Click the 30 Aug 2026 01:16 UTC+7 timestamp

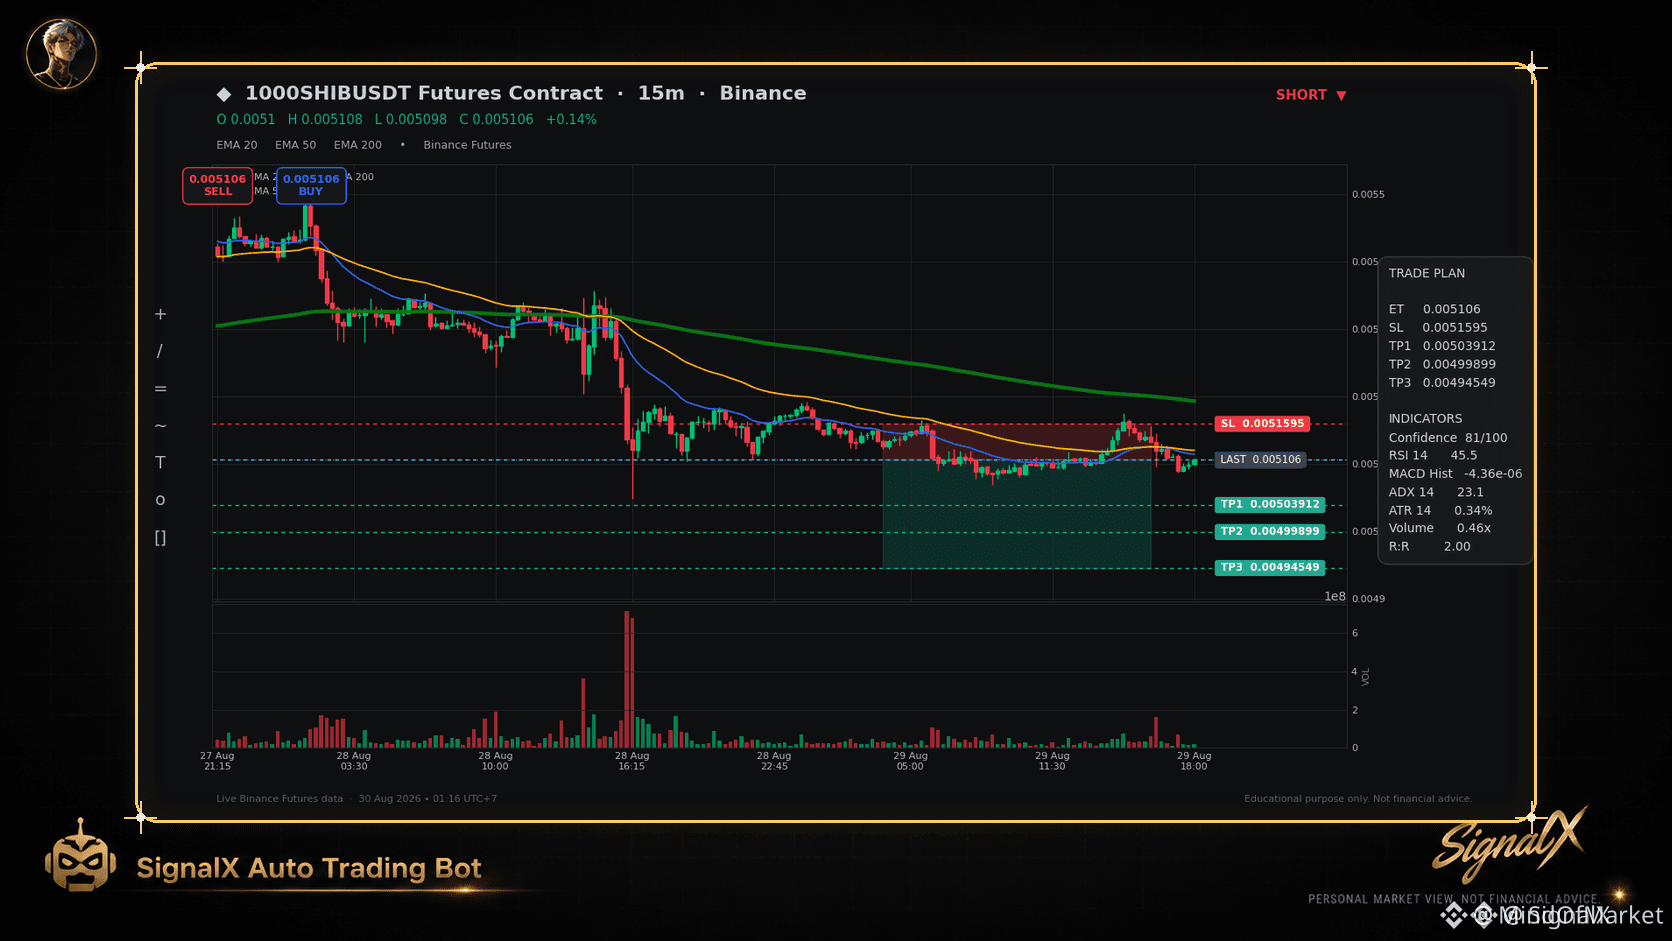tap(428, 799)
